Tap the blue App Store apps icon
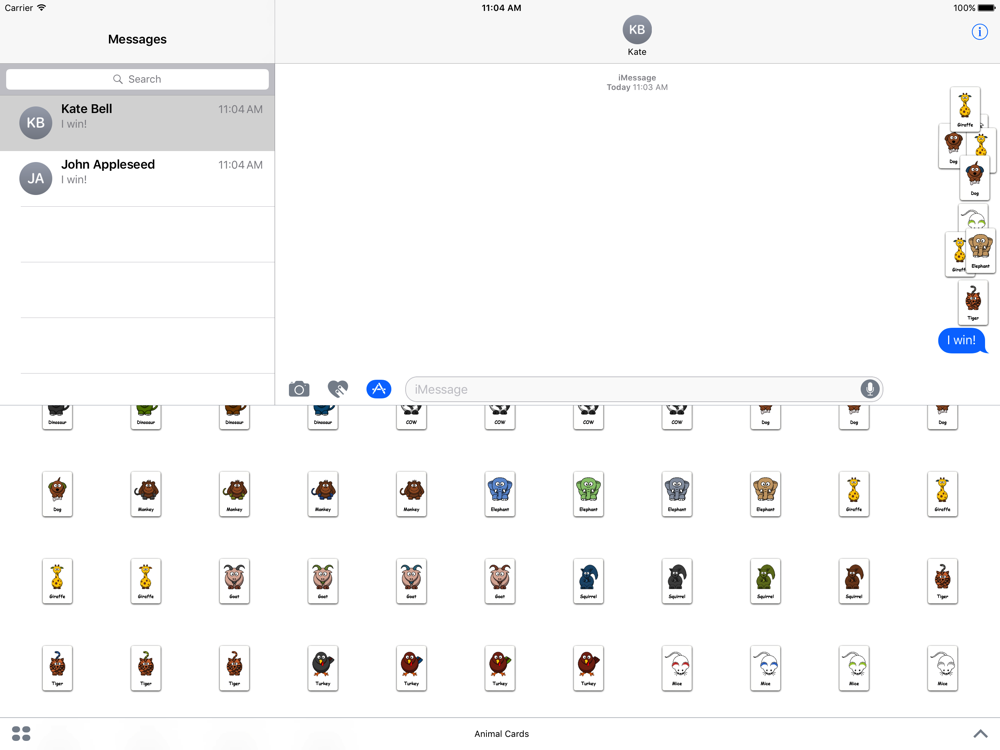The height and width of the screenshot is (750, 1000). pyautogui.click(x=378, y=389)
